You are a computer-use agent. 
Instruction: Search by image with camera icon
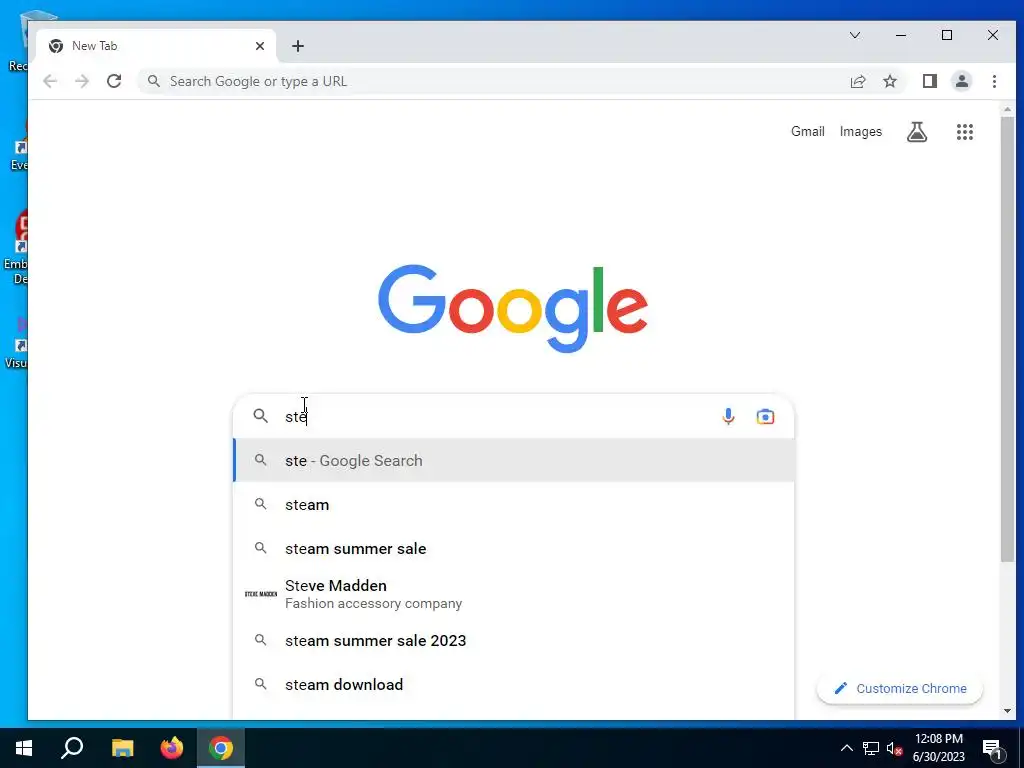click(765, 417)
